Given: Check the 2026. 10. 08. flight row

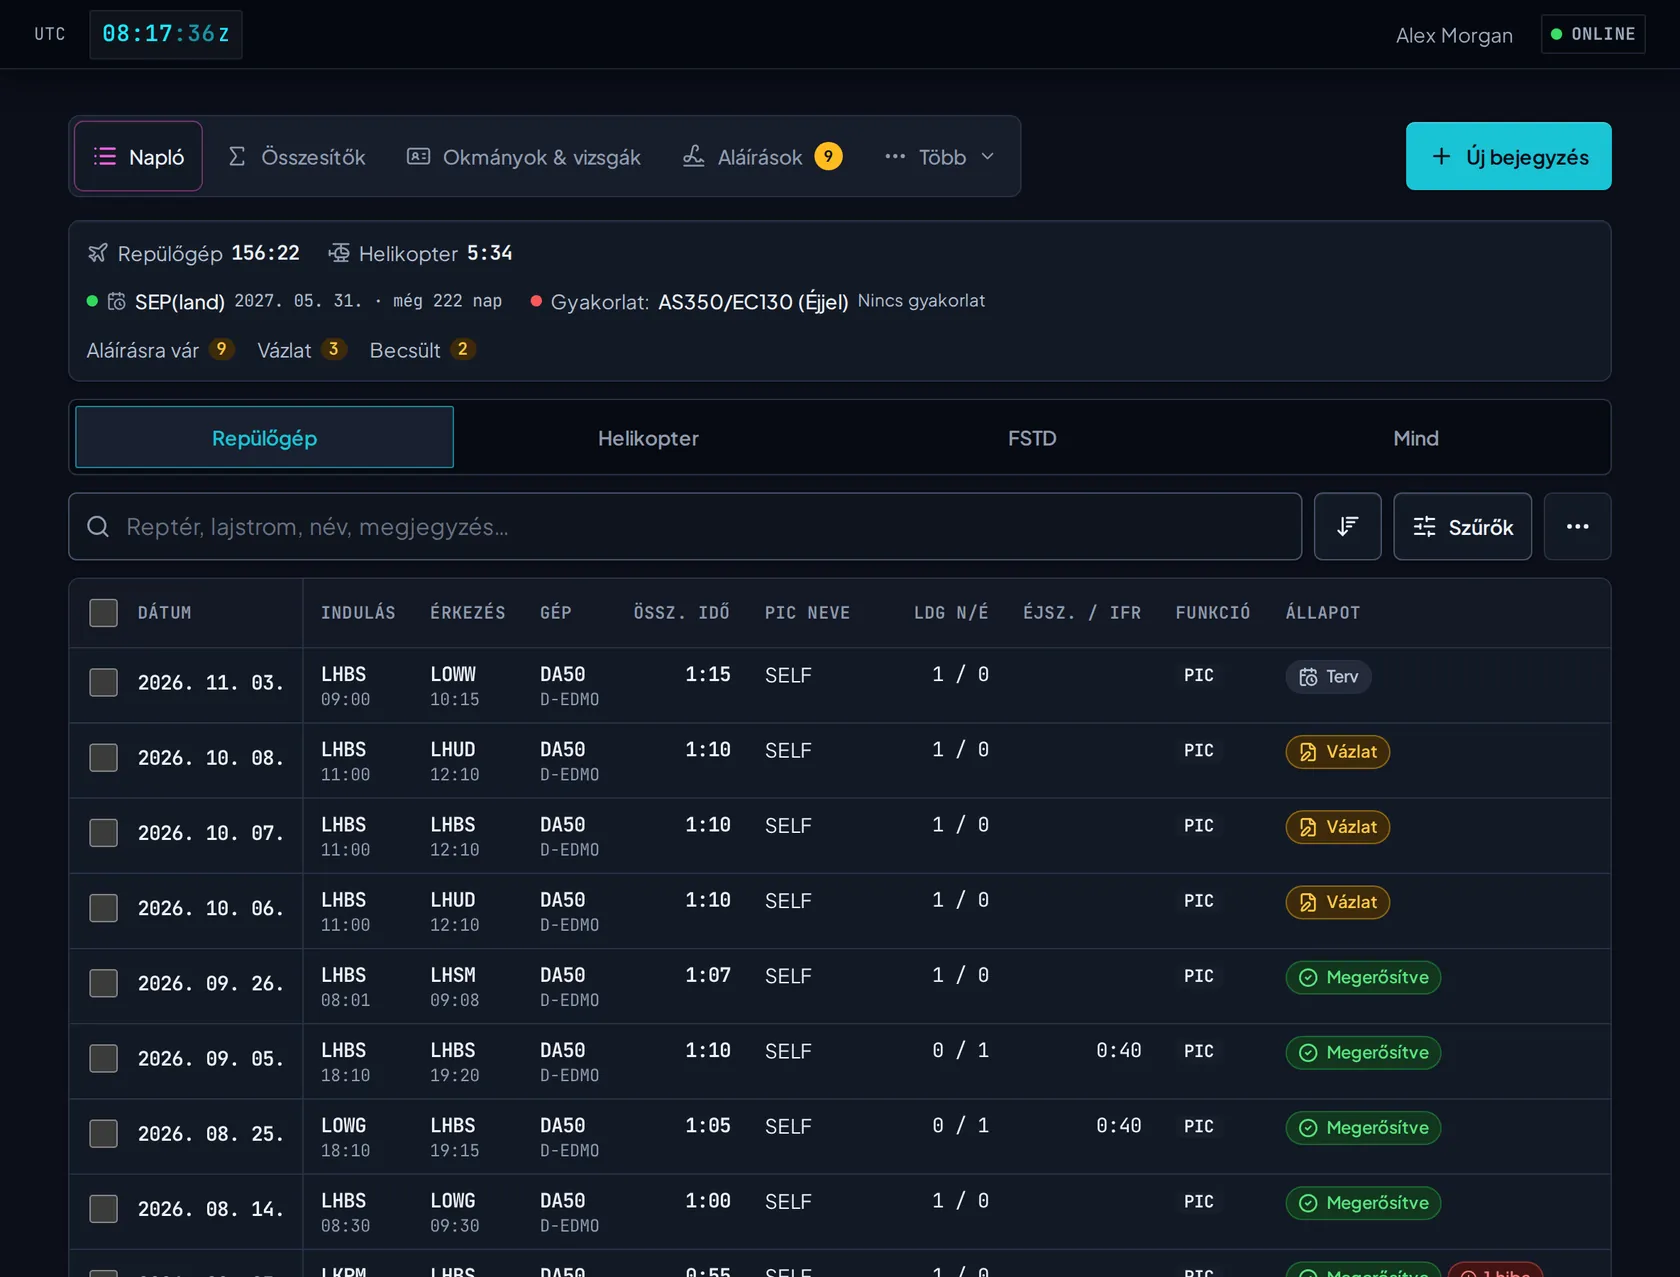Looking at the screenshot, I should pos(103,757).
